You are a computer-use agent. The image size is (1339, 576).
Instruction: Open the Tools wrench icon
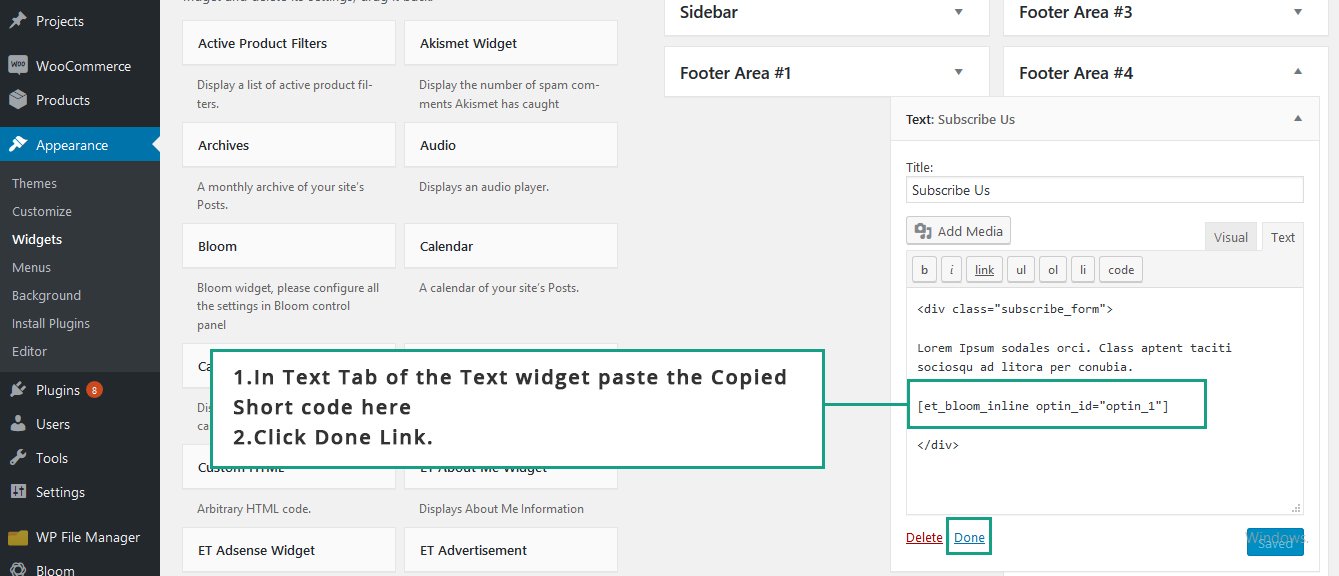click(x=18, y=458)
